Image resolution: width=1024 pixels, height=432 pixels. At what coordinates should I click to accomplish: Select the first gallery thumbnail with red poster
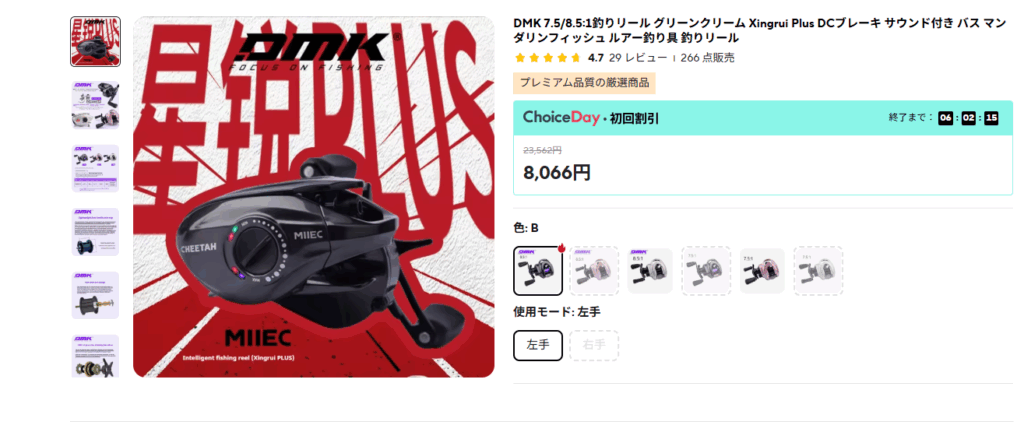pyautogui.click(x=95, y=42)
